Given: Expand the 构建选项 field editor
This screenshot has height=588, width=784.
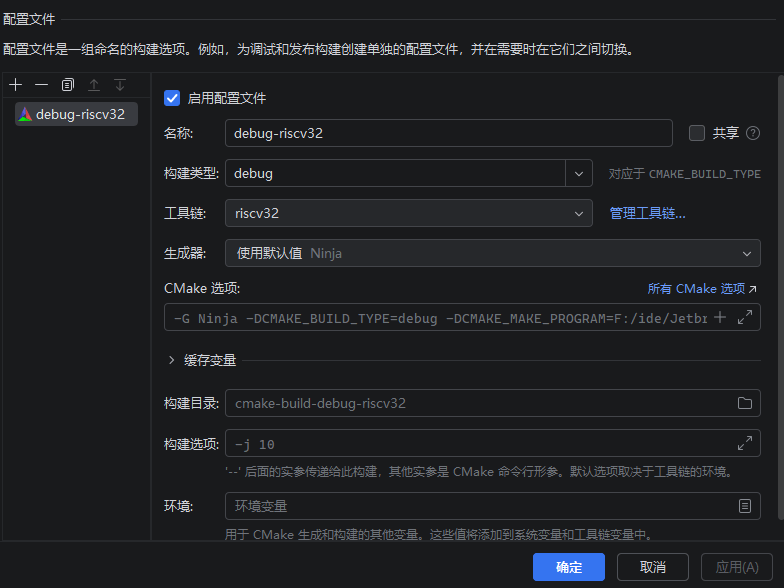Looking at the screenshot, I should pyautogui.click(x=745, y=443).
